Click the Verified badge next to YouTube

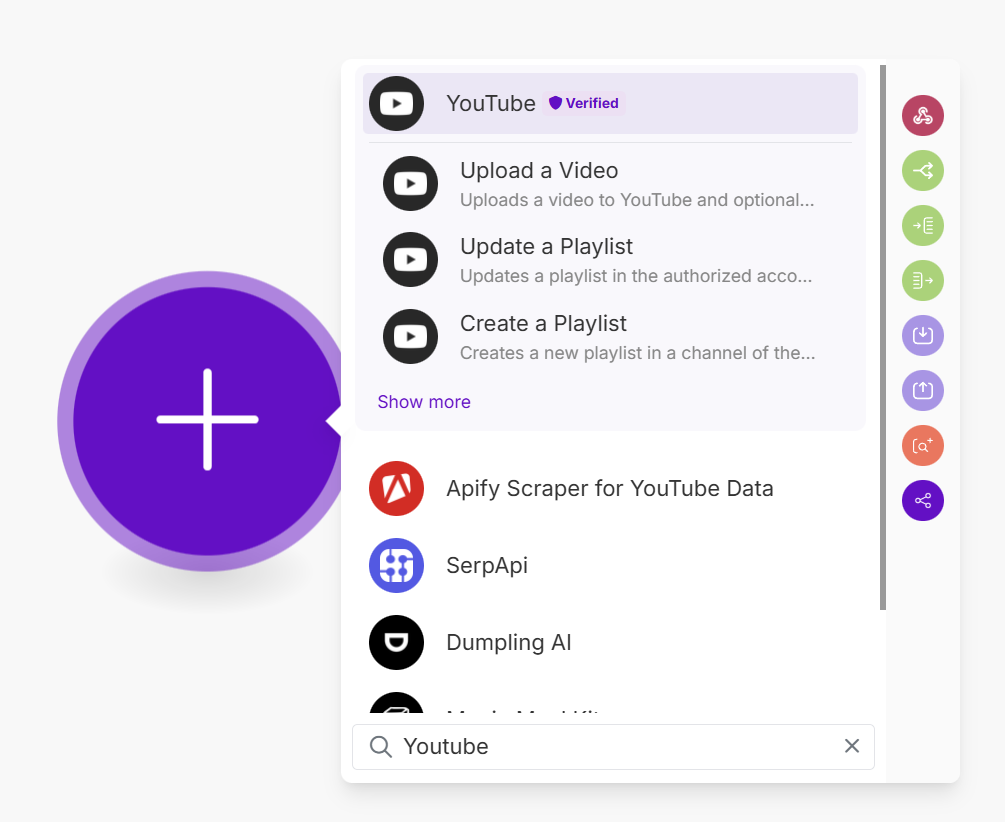584,103
